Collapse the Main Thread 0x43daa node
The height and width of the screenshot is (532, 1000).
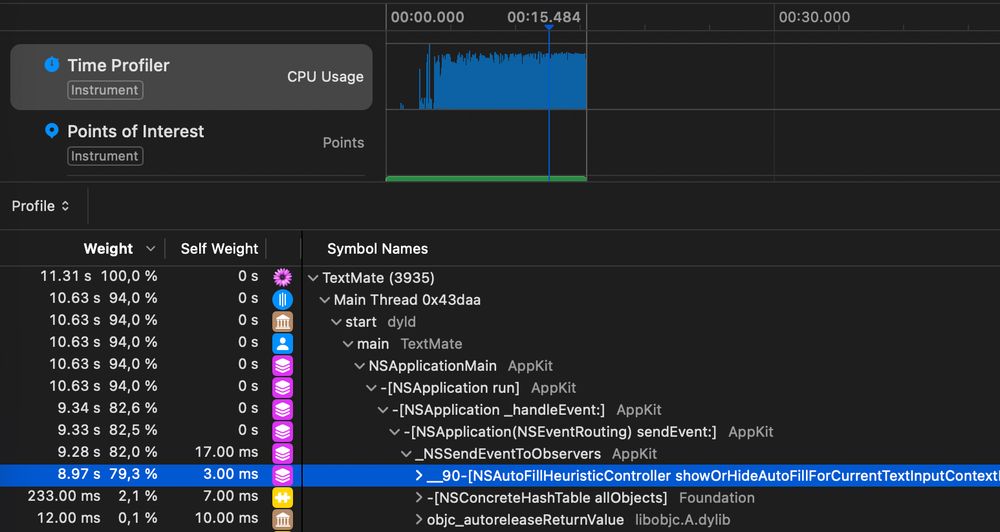pos(325,300)
